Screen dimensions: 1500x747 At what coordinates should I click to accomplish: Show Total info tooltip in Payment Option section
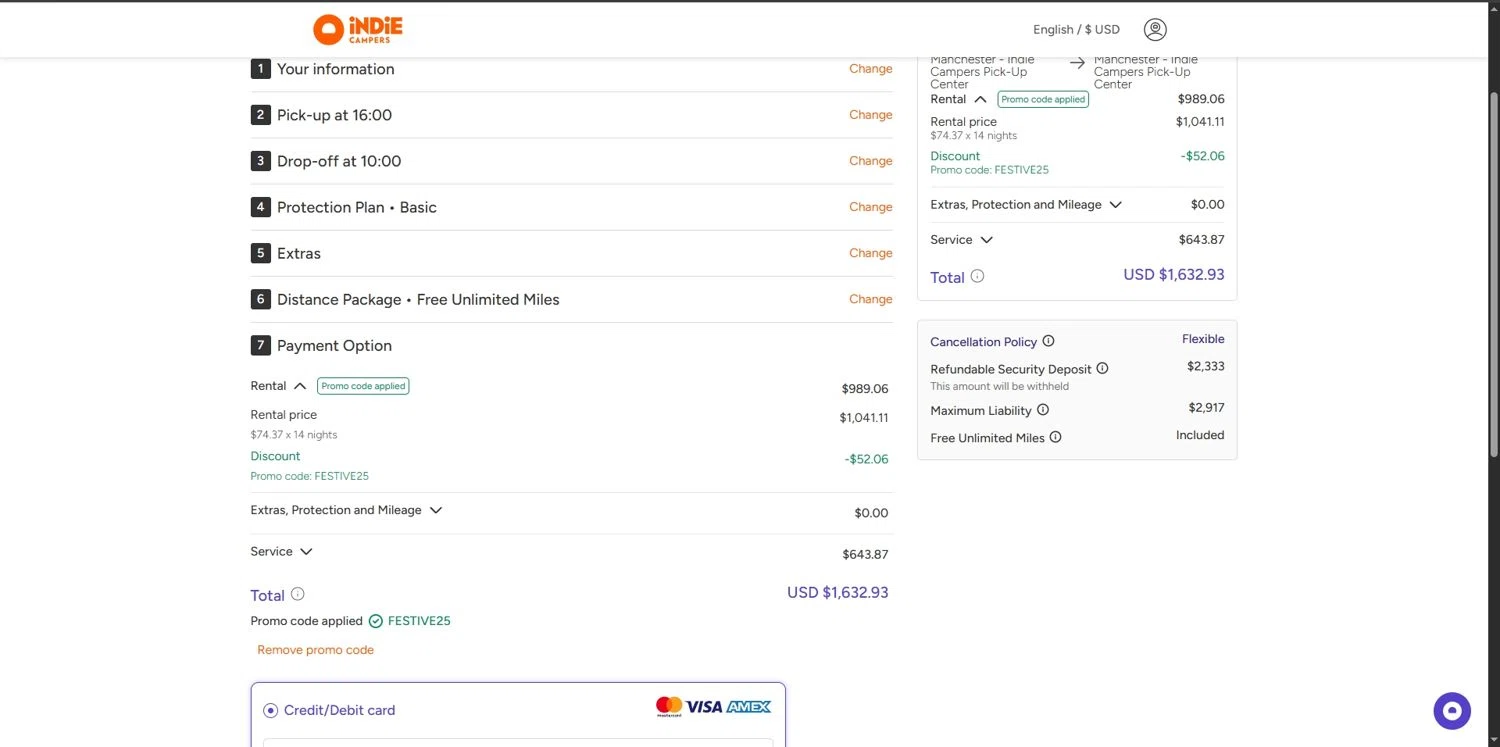tap(297, 594)
